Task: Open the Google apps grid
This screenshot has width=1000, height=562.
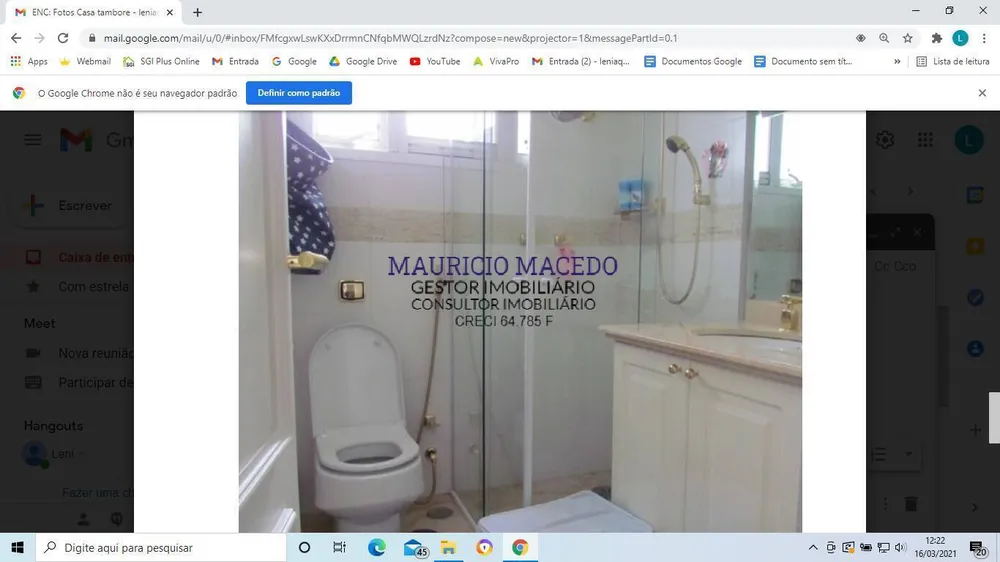Action: click(925, 140)
